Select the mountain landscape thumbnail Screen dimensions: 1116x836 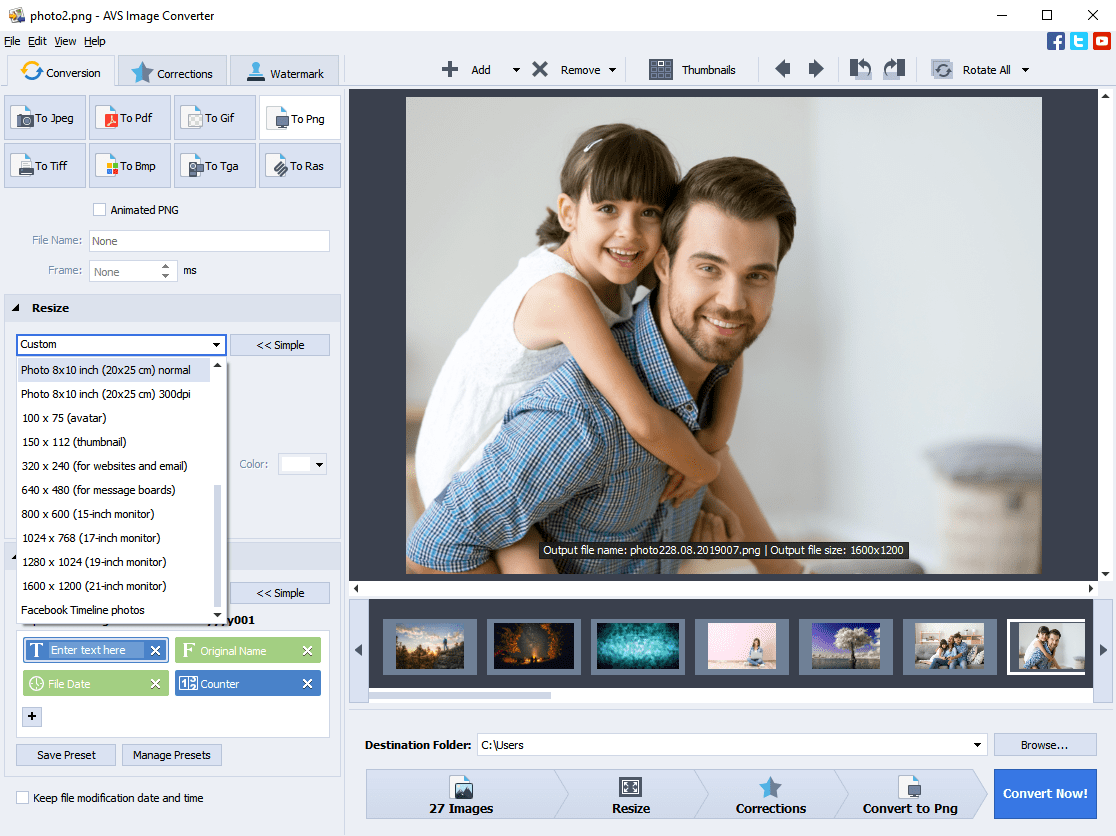(429, 646)
